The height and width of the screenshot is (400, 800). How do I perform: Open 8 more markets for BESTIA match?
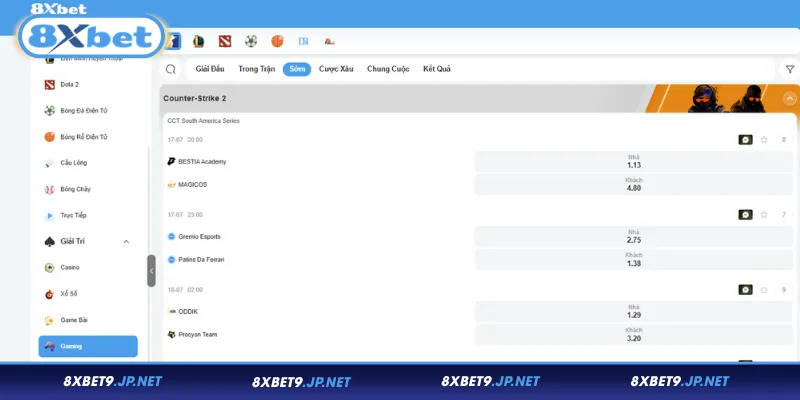pos(784,140)
